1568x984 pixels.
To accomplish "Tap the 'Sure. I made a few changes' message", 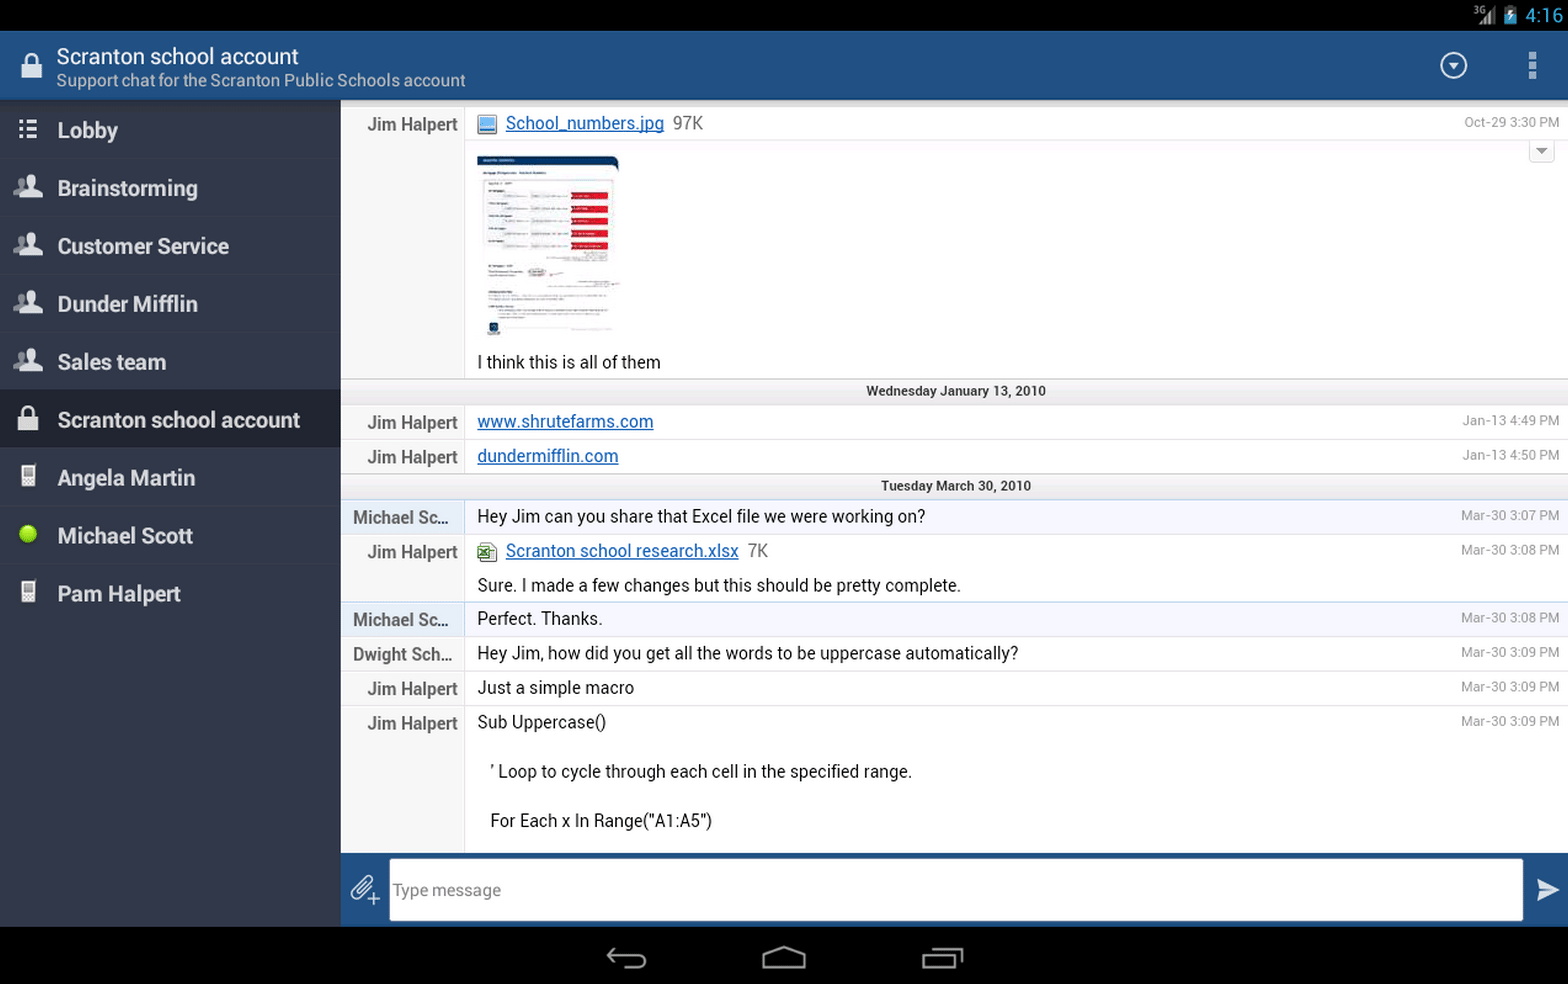I will pos(718,585).
